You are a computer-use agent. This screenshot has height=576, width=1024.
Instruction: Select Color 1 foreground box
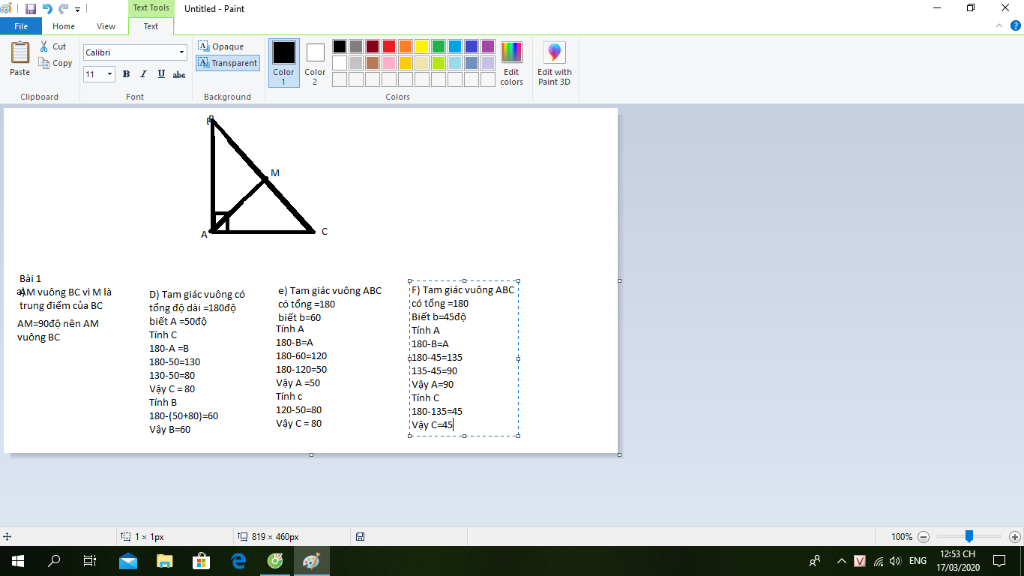(x=283, y=63)
